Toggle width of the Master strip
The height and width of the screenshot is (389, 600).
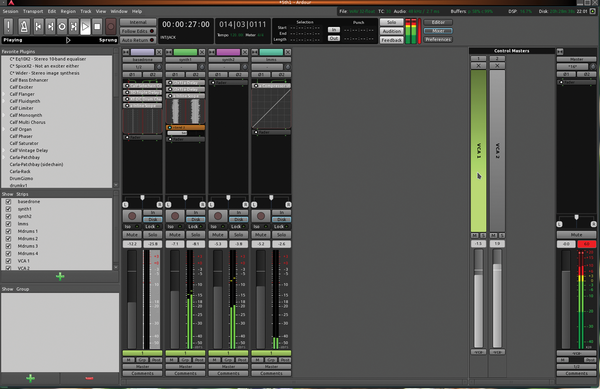tap(560, 51)
